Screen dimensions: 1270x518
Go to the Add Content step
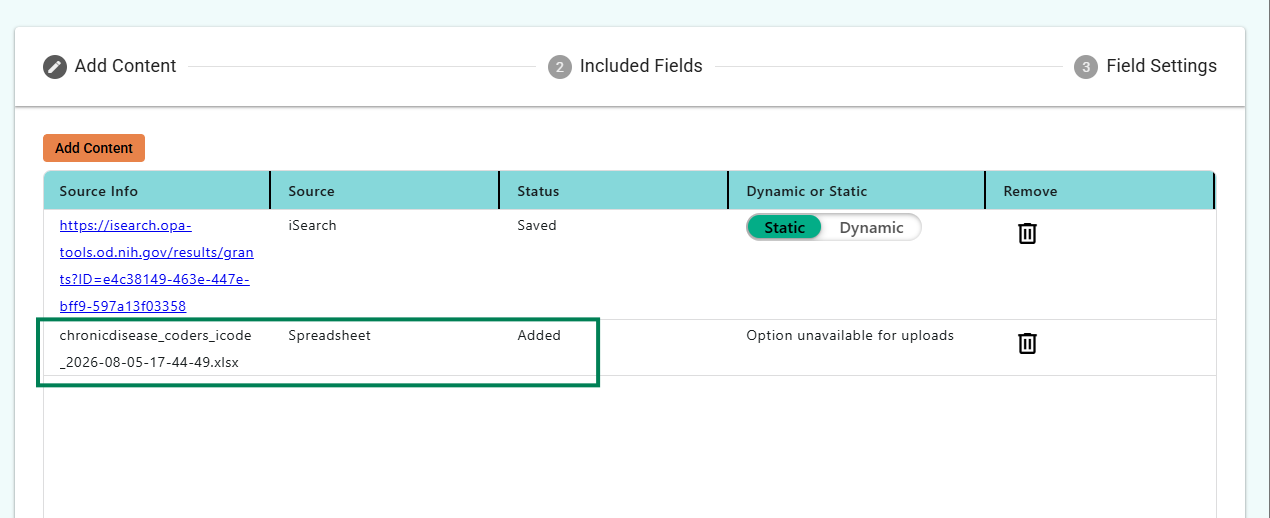(110, 66)
